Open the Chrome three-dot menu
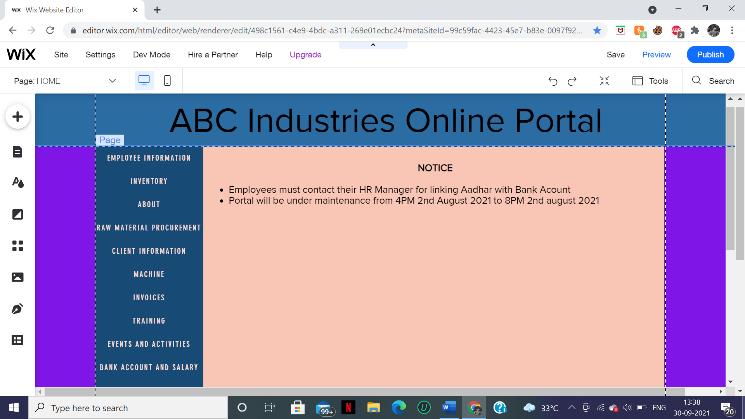The width and height of the screenshot is (745, 419). pos(732,30)
